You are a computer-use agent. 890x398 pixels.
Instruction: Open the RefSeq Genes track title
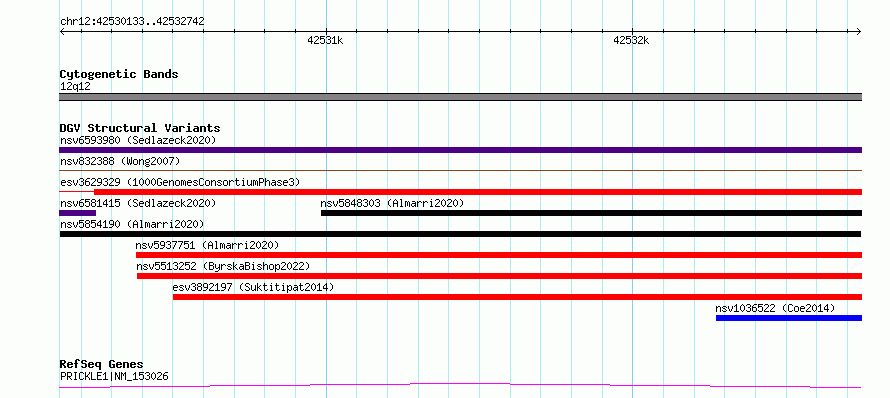point(102,364)
